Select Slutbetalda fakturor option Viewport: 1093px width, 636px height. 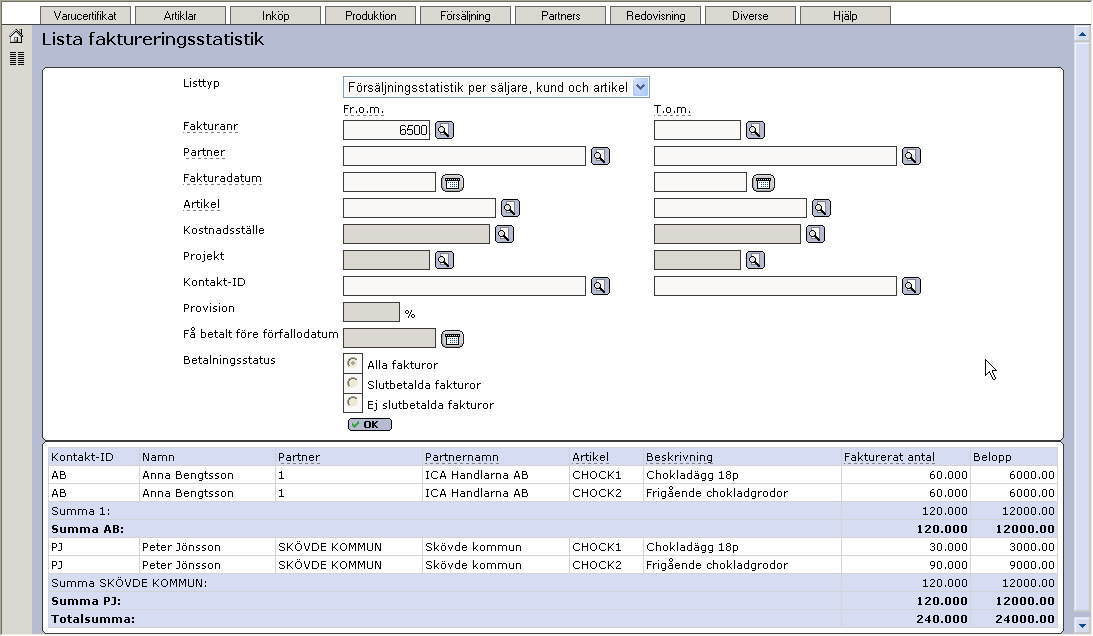[x=353, y=383]
